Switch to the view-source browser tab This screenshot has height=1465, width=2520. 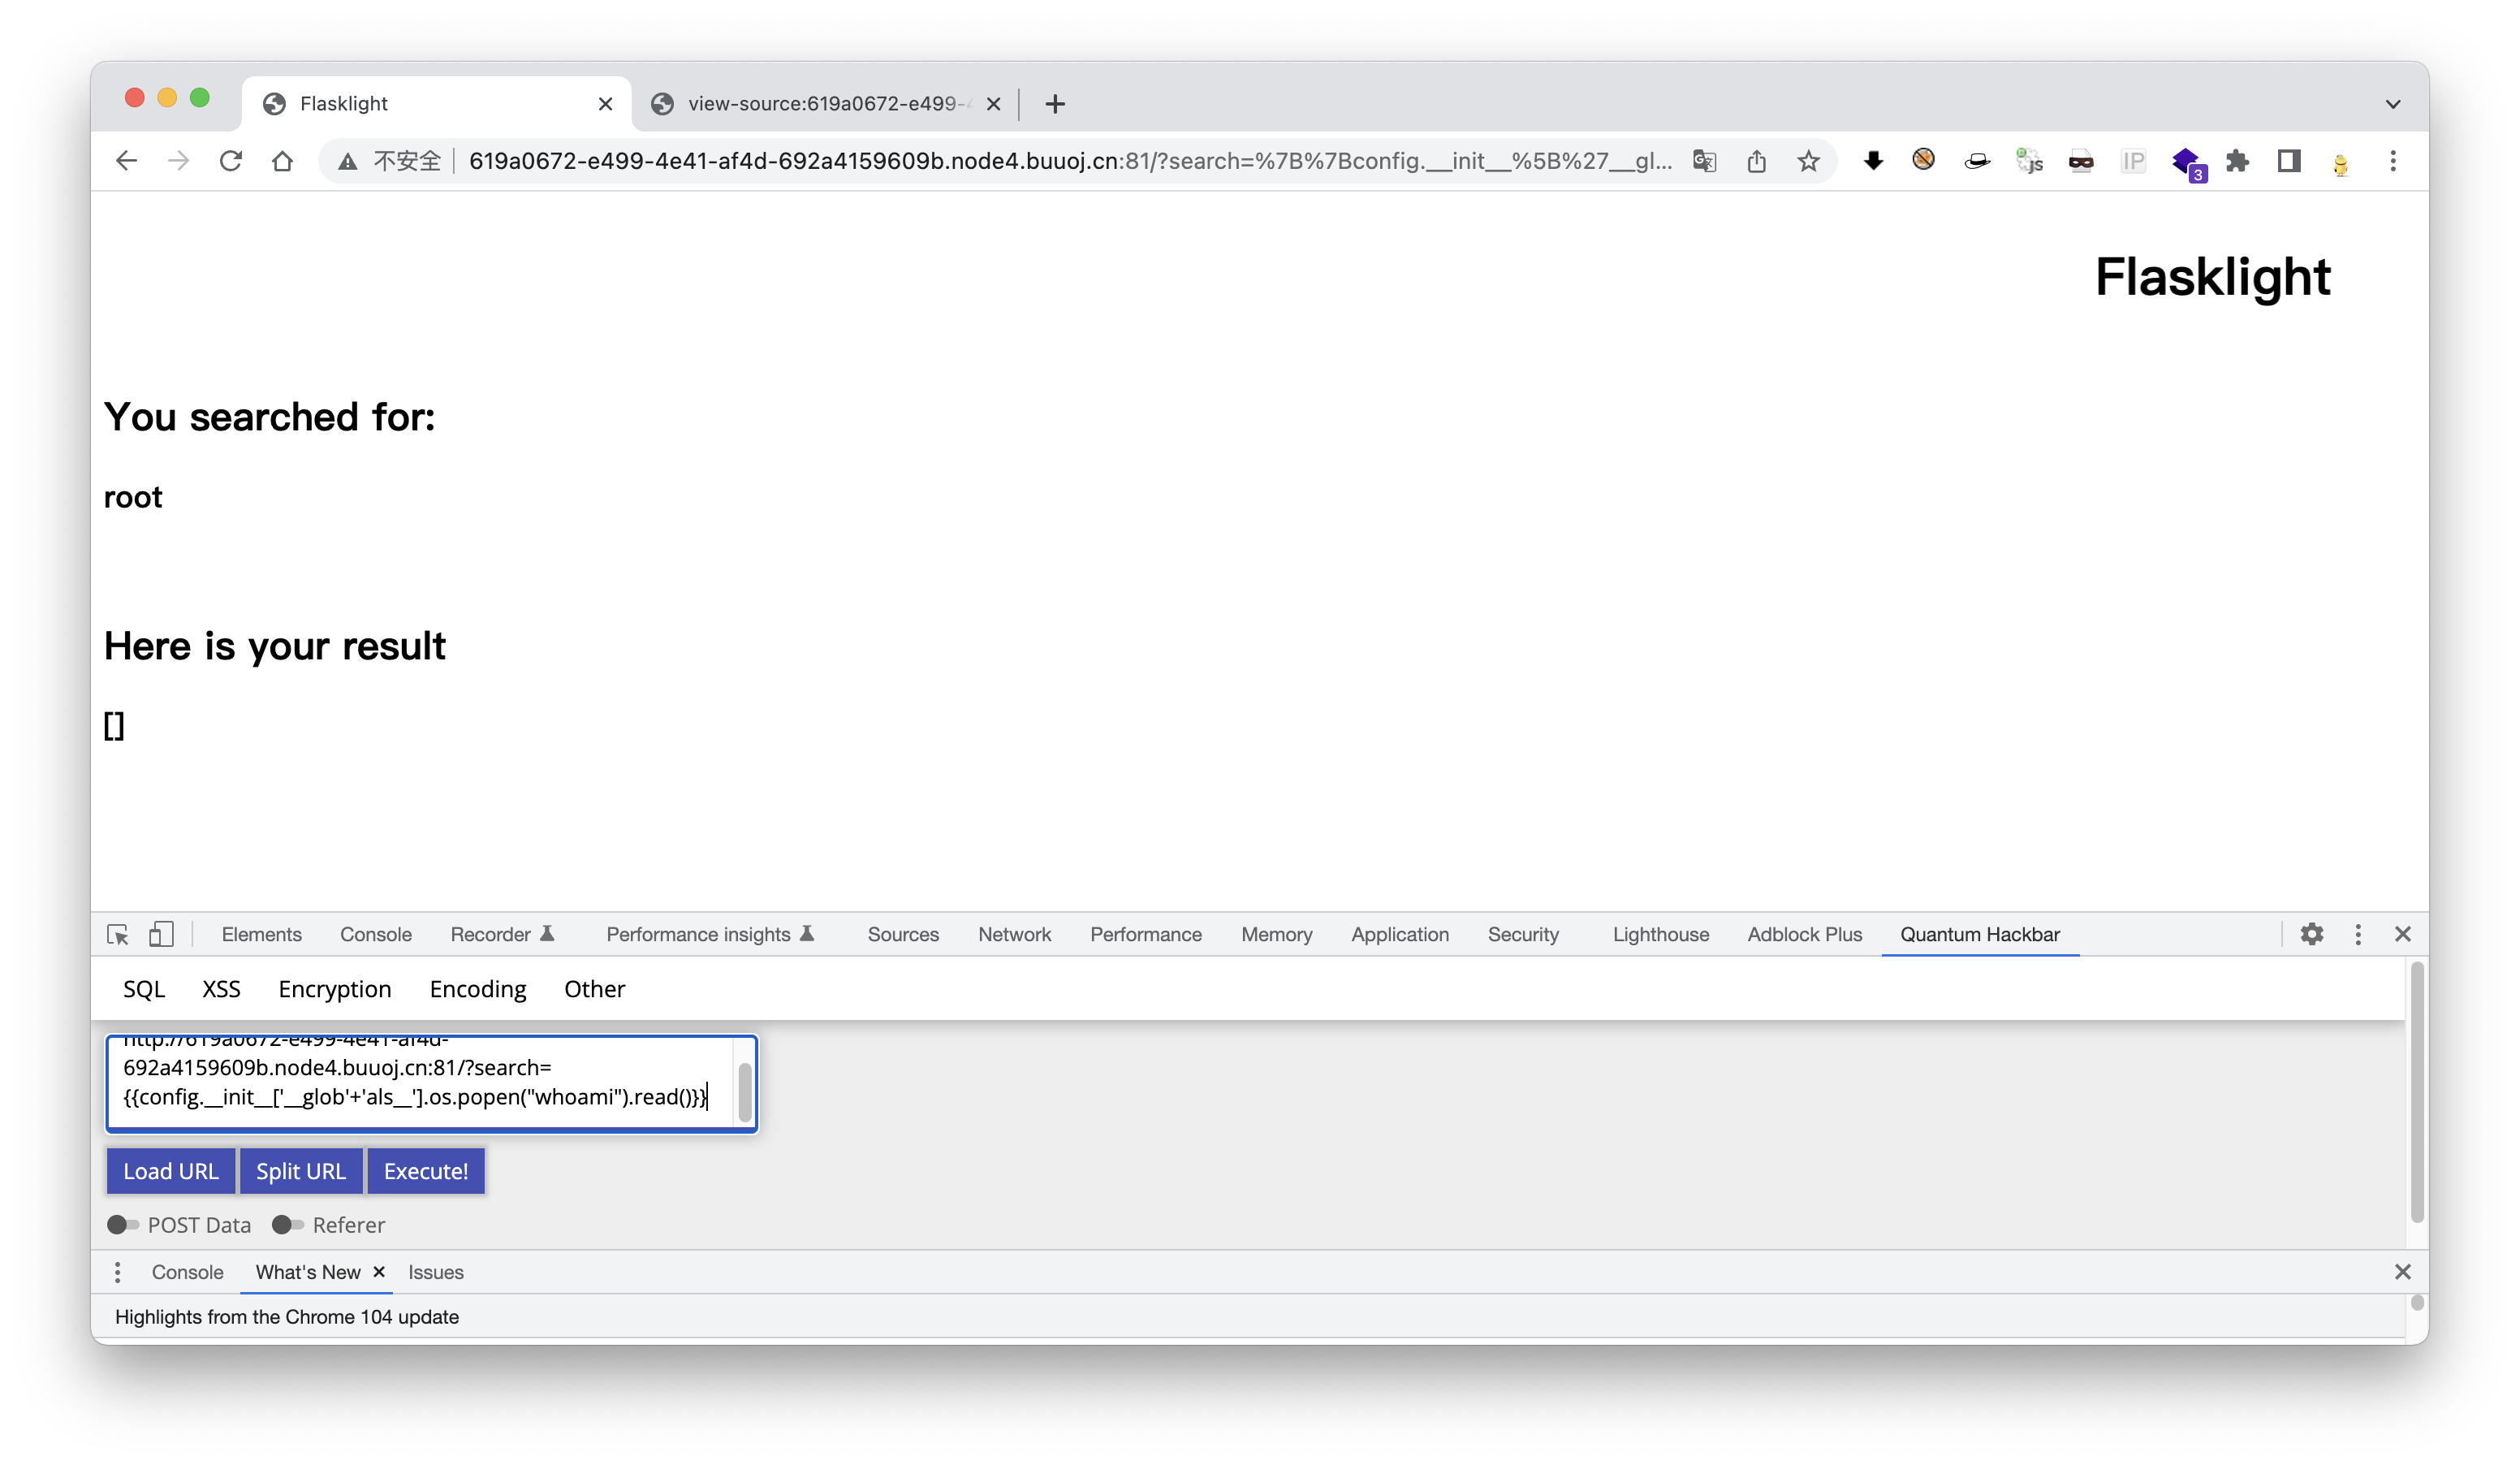tap(820, 104)
